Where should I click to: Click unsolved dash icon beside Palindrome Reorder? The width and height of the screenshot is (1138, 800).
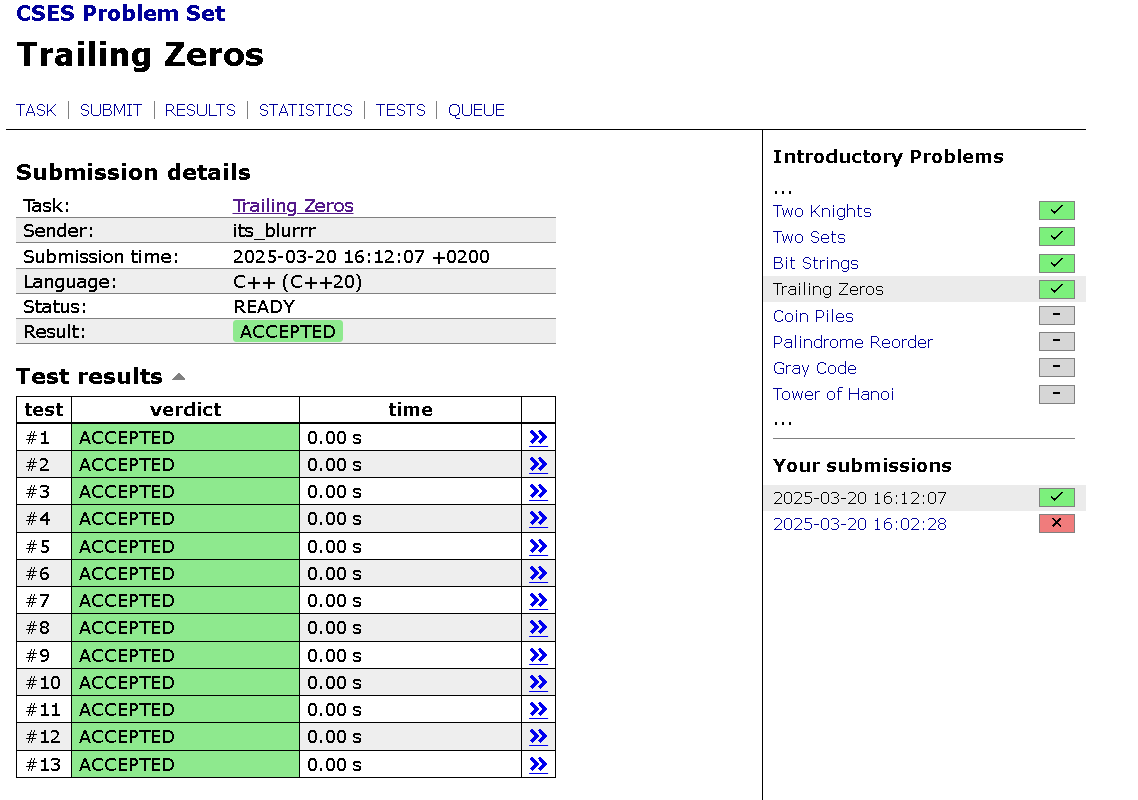pos(1057,341)
